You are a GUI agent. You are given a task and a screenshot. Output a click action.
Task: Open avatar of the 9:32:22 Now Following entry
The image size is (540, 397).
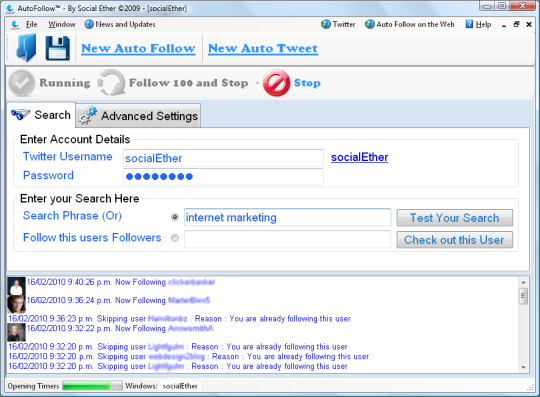(x=16, y=332)
